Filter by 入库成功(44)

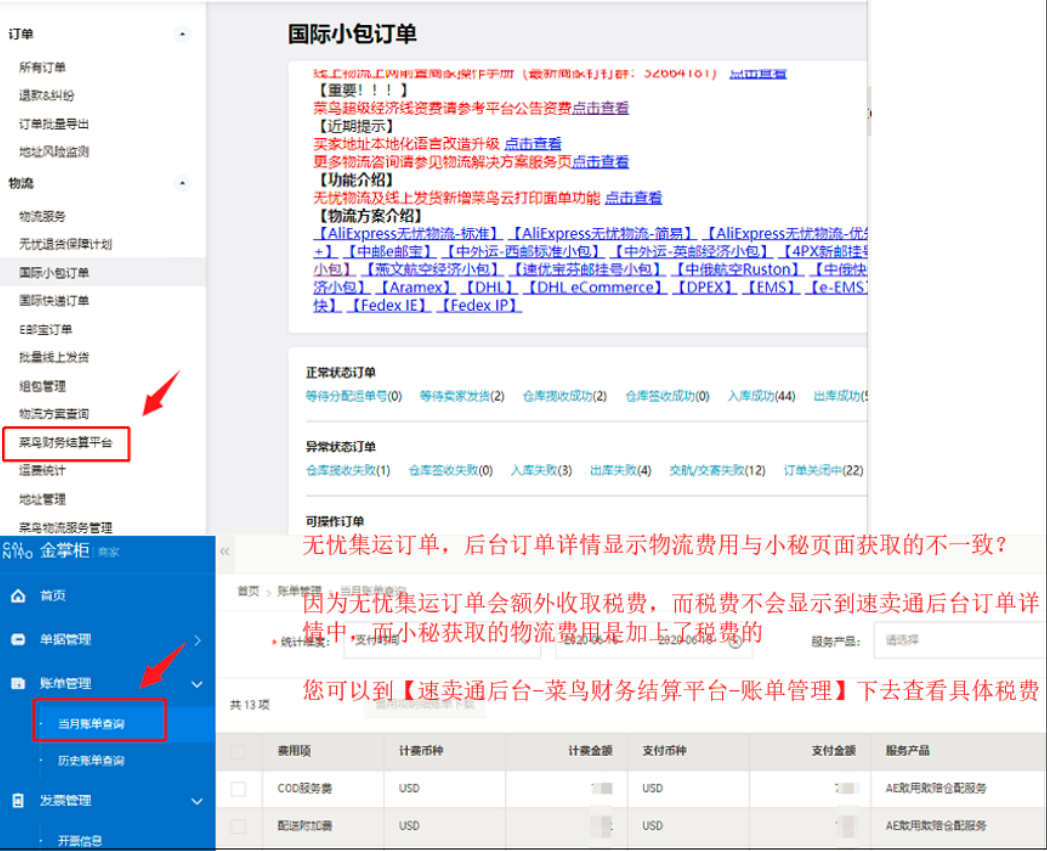(x=761, y=397)
